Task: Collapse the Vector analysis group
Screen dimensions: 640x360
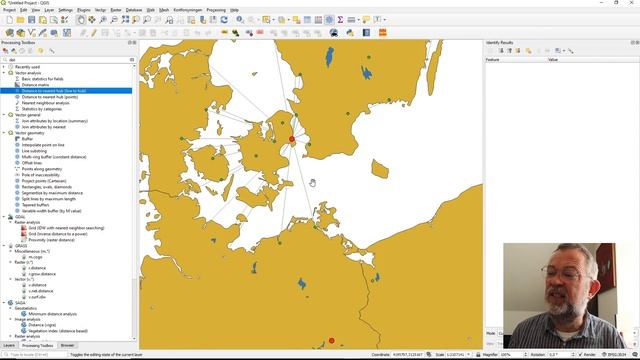Action: (4, 73)
